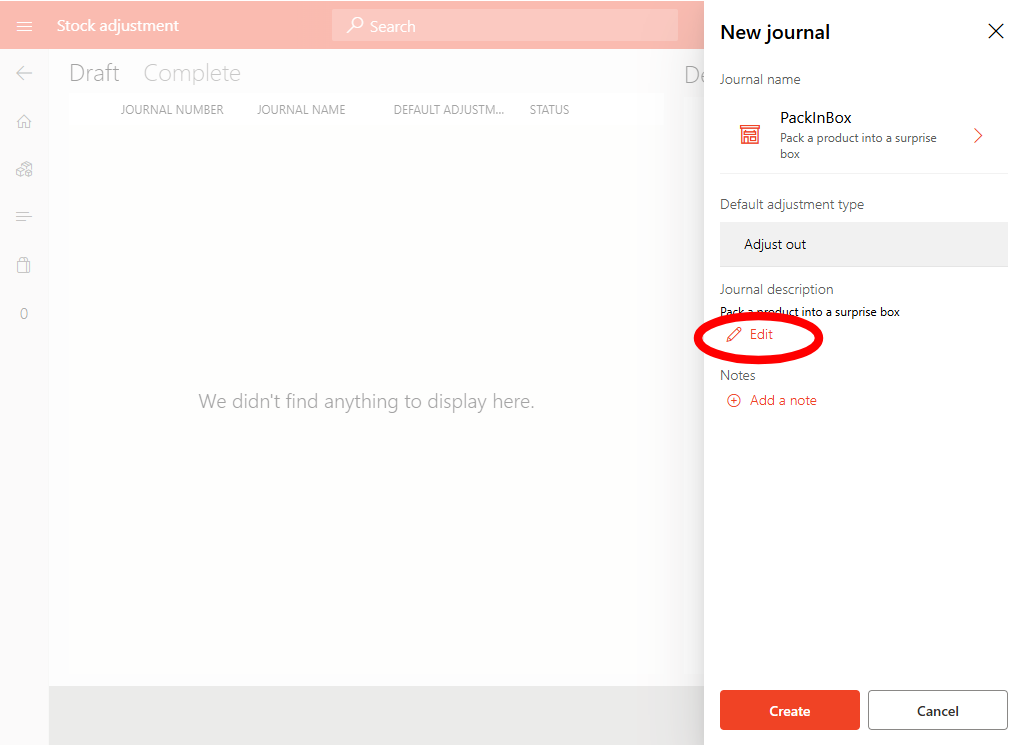Switch to the Complete tab
This screenshot has height=745, width=1023.
coord(192,73)
